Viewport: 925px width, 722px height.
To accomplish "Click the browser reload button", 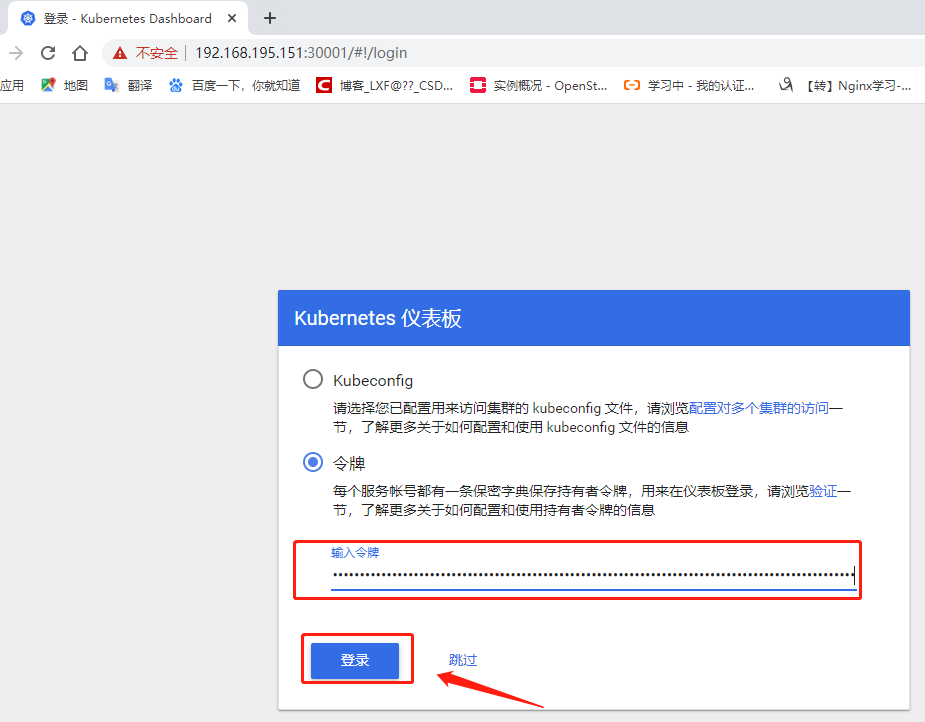I will coord(48,53).
